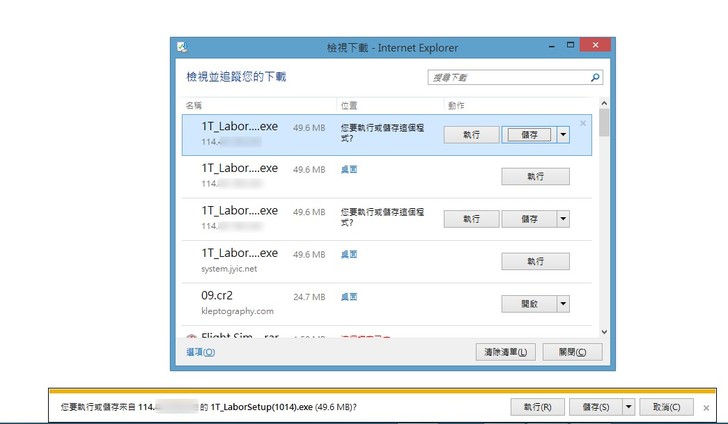This screenshot has height=424, width=728.
Task: Open the 09.cr2 file
Action: click(x=529, y=304)
